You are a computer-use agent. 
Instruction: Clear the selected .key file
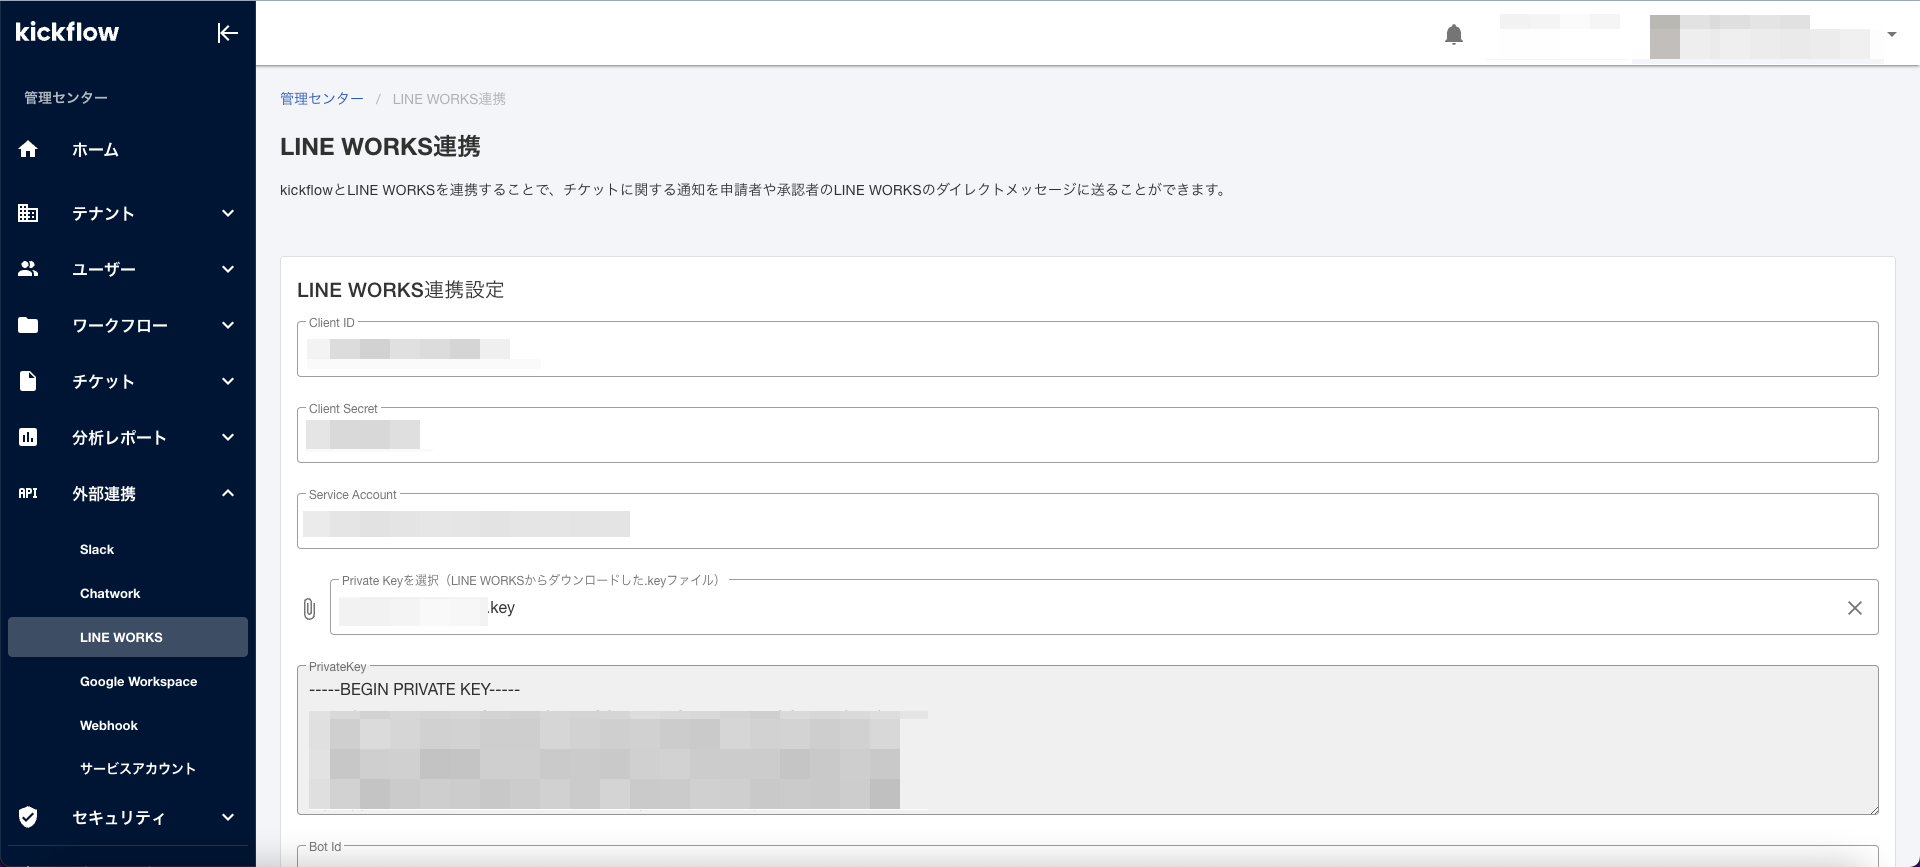pyautogui.click(x=1855, y=608)
